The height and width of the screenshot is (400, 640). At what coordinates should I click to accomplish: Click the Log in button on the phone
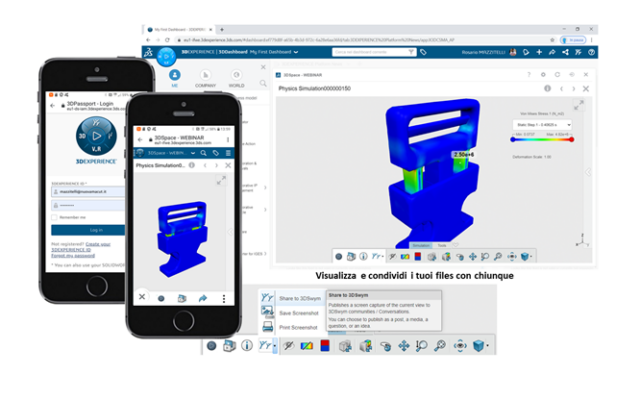(88, 230)
